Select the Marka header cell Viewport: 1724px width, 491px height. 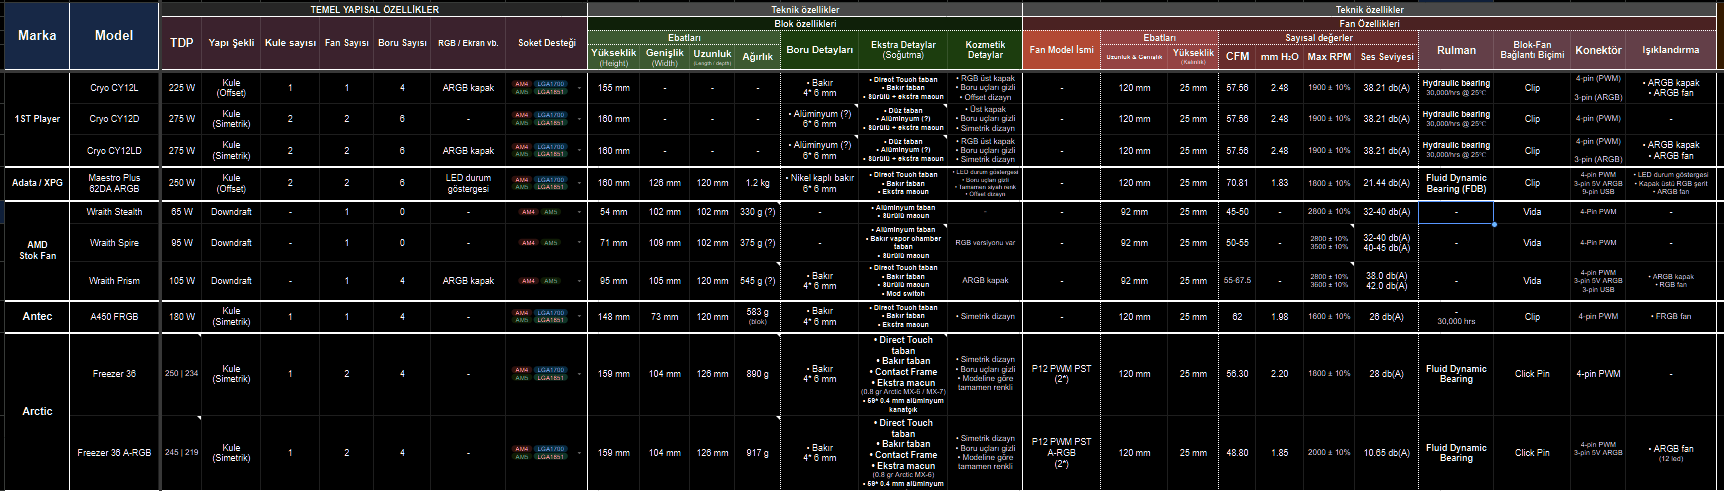point(37,36)
